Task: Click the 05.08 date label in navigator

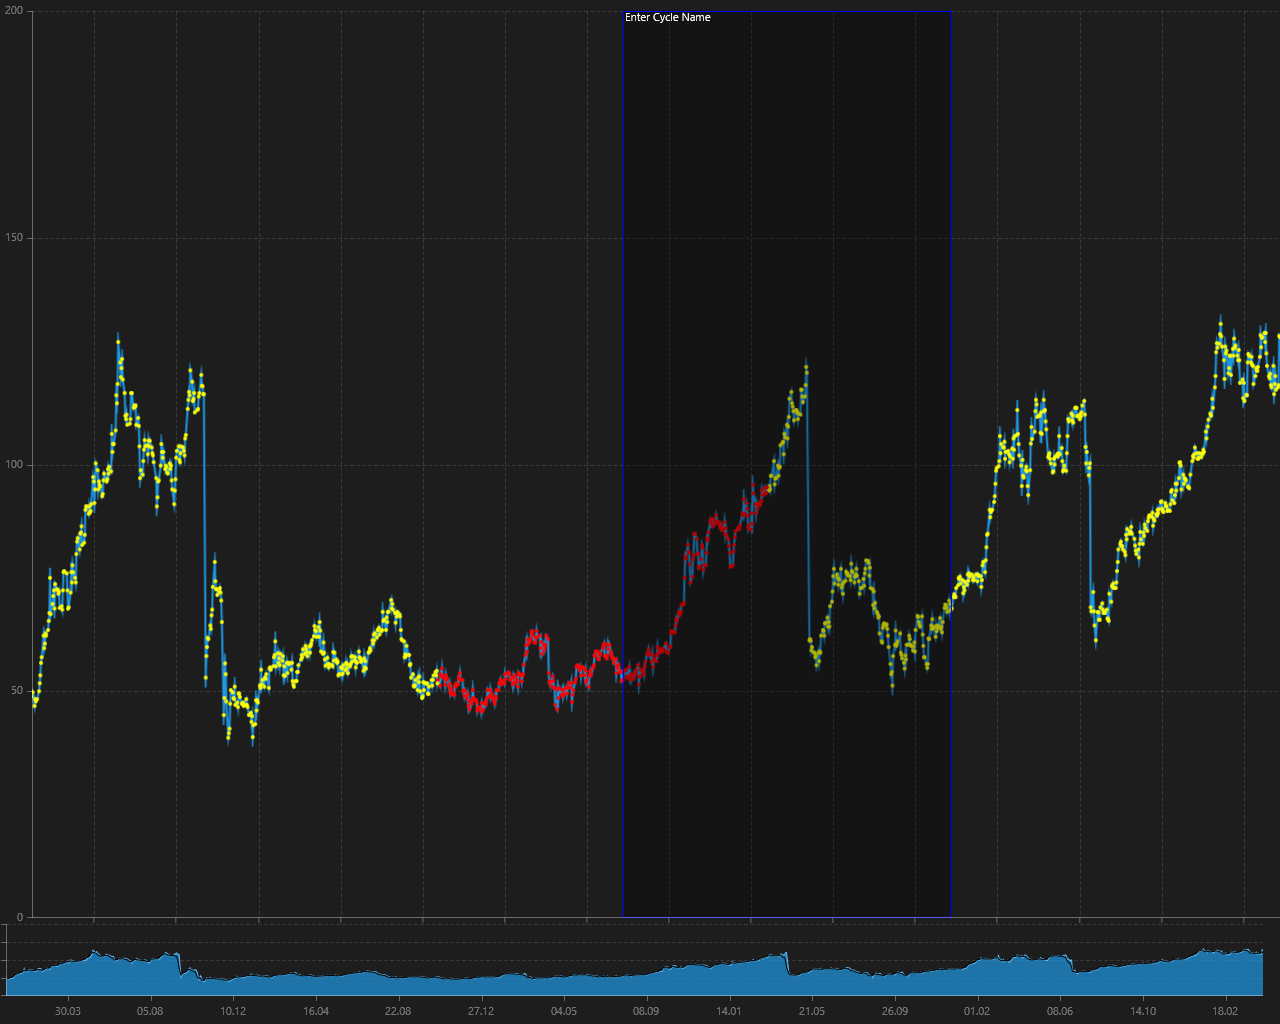Action: 150,1011
